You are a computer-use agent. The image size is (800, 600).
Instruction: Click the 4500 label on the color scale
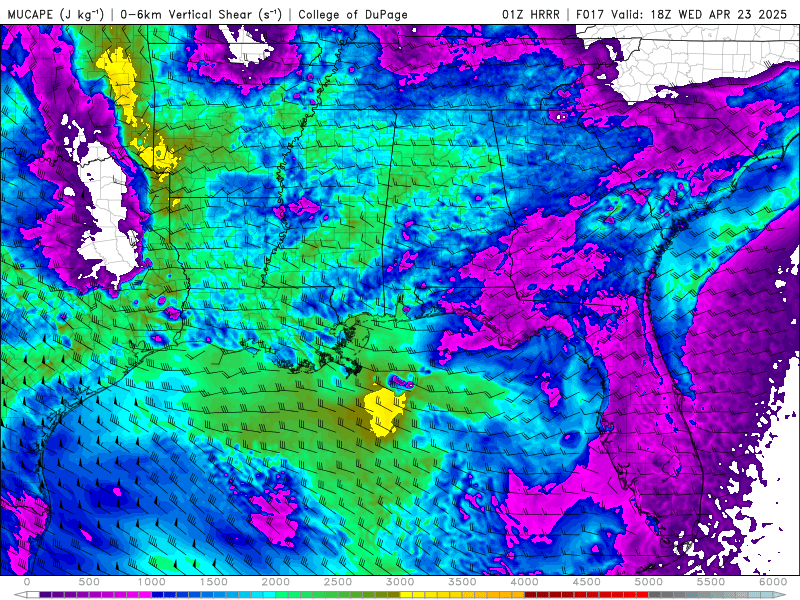pyautogui.click(x=587, y=582)
